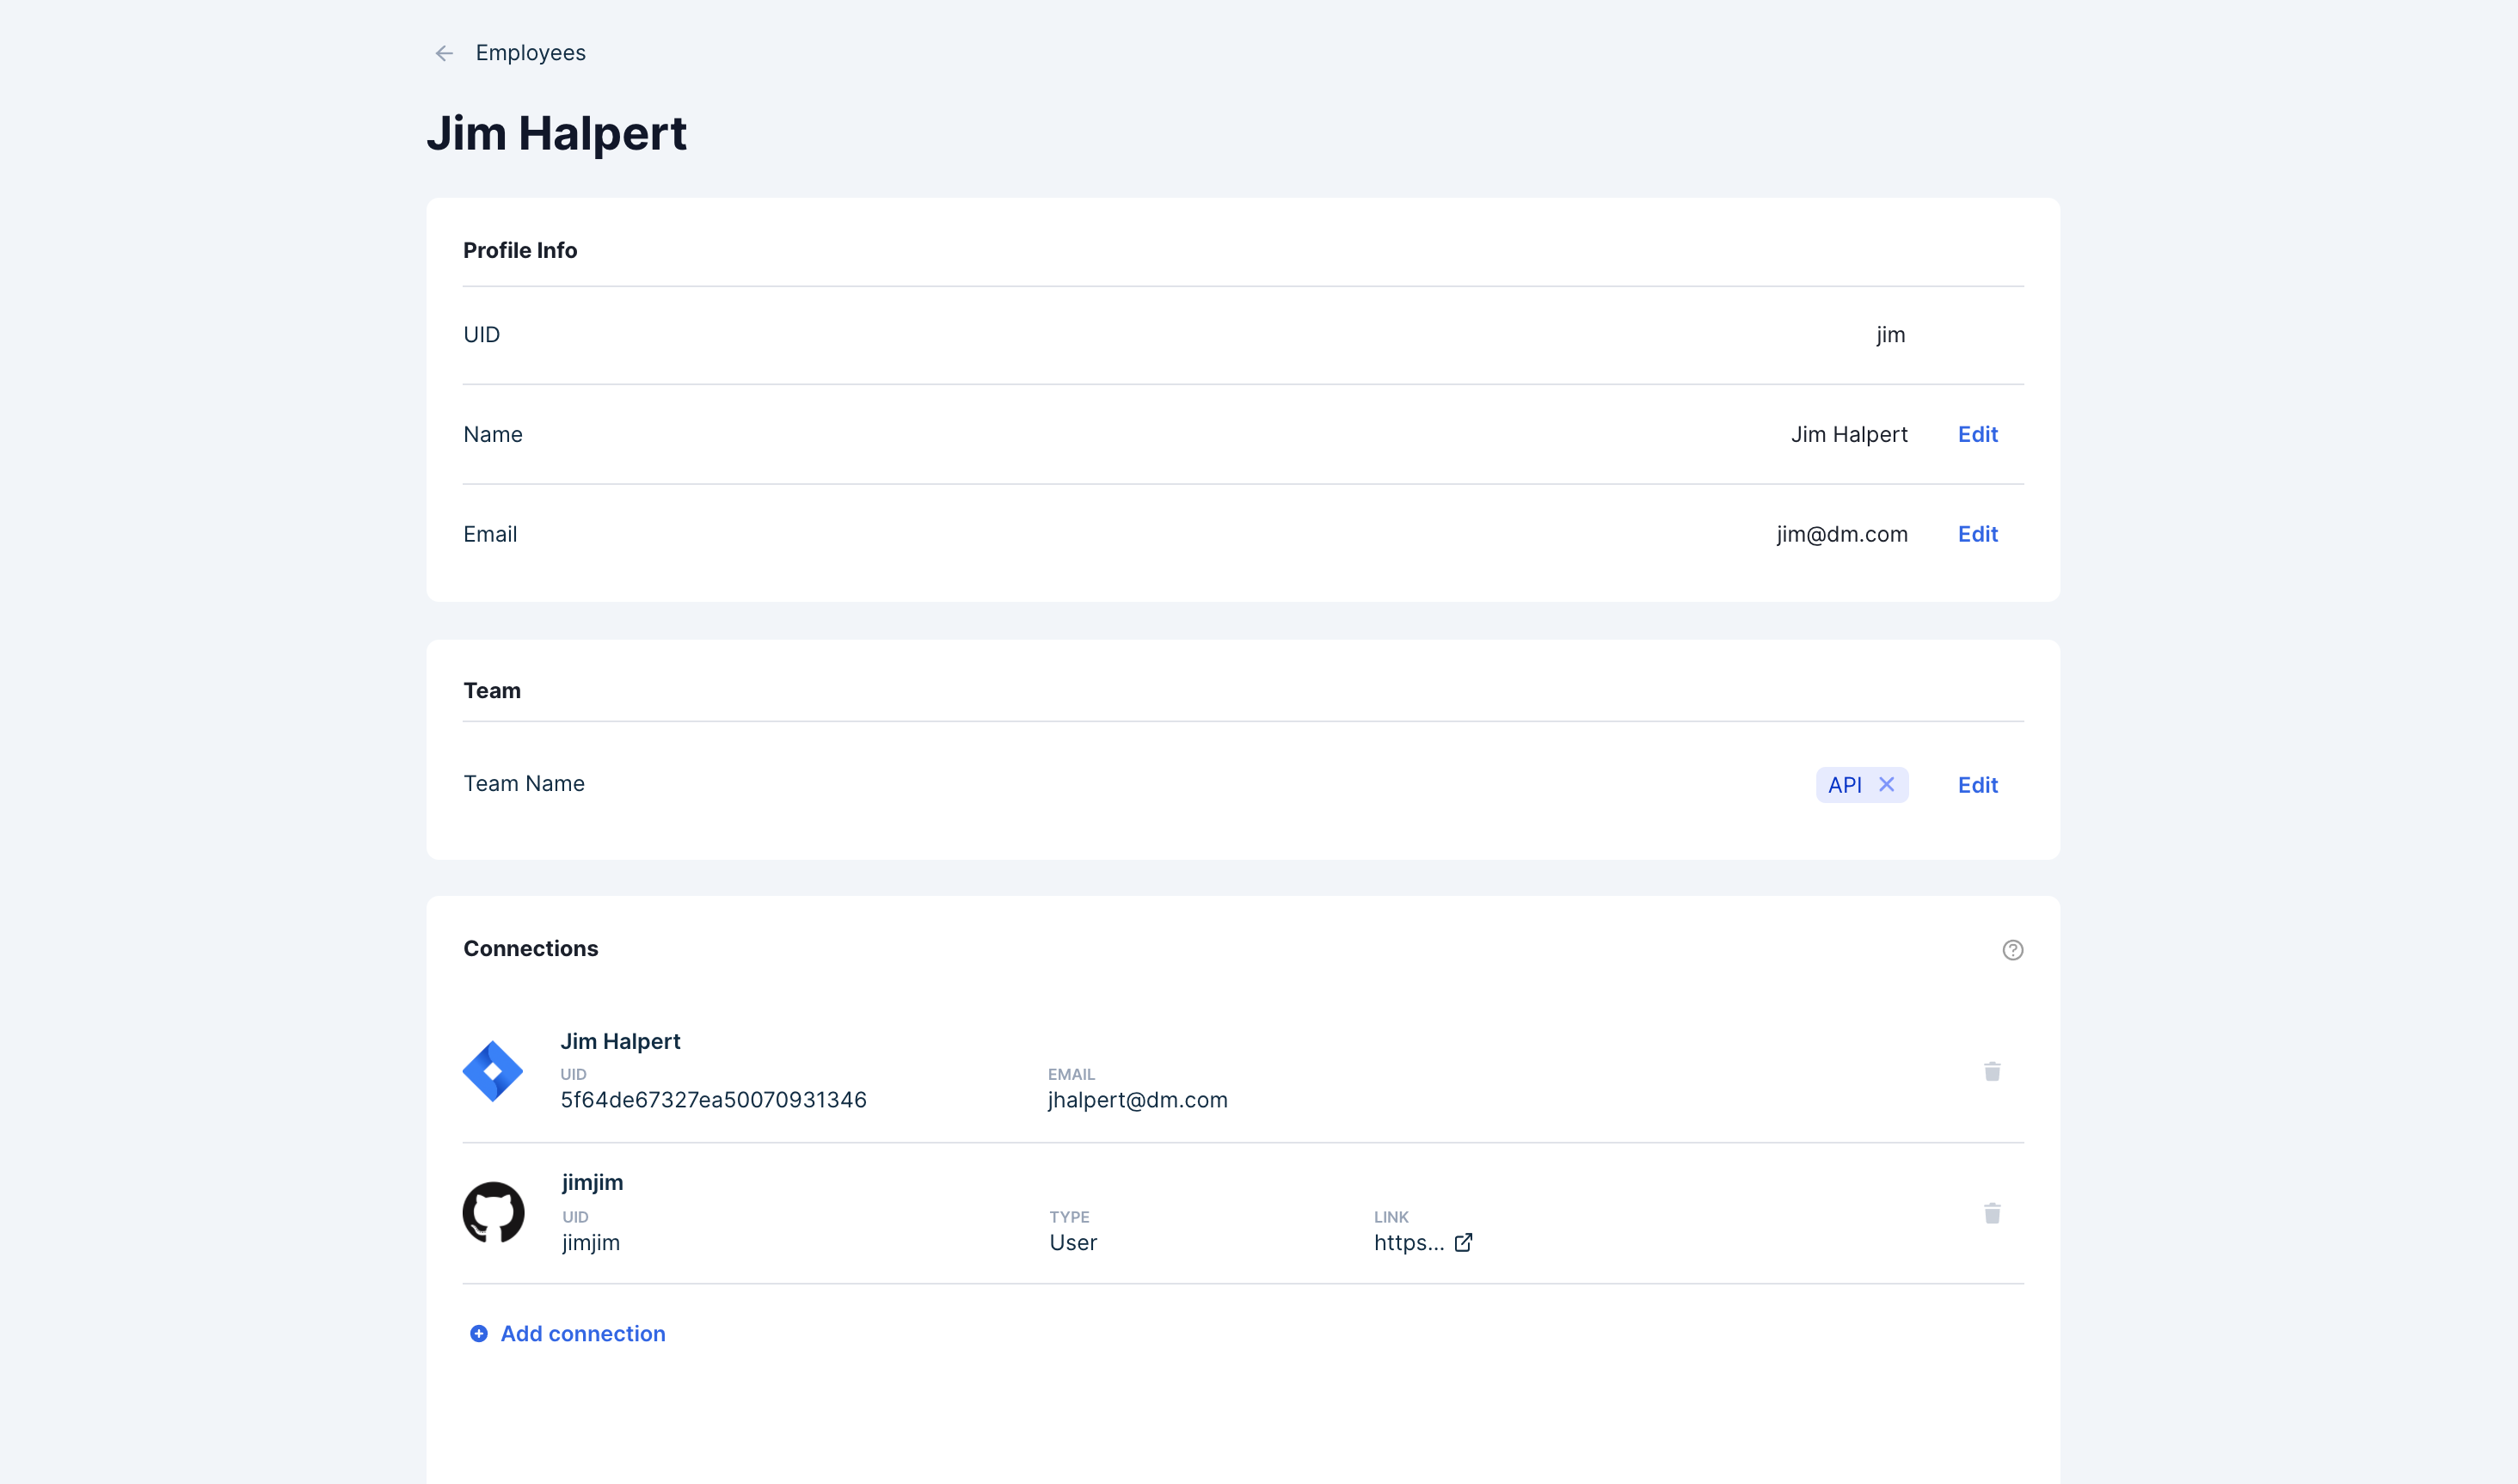Open the GitHub external link icon
The width and height of the screenshot is (2518, 1484).
[x=1463, y=1243]
